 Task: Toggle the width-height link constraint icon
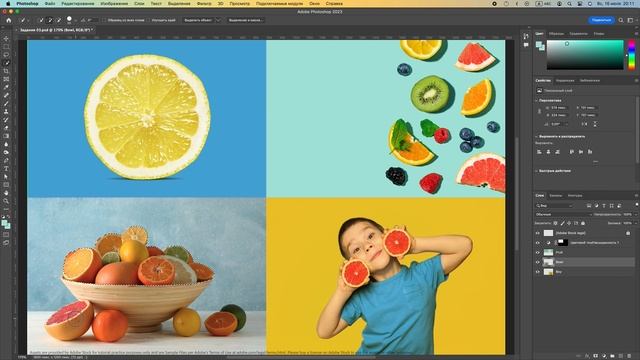539,111
